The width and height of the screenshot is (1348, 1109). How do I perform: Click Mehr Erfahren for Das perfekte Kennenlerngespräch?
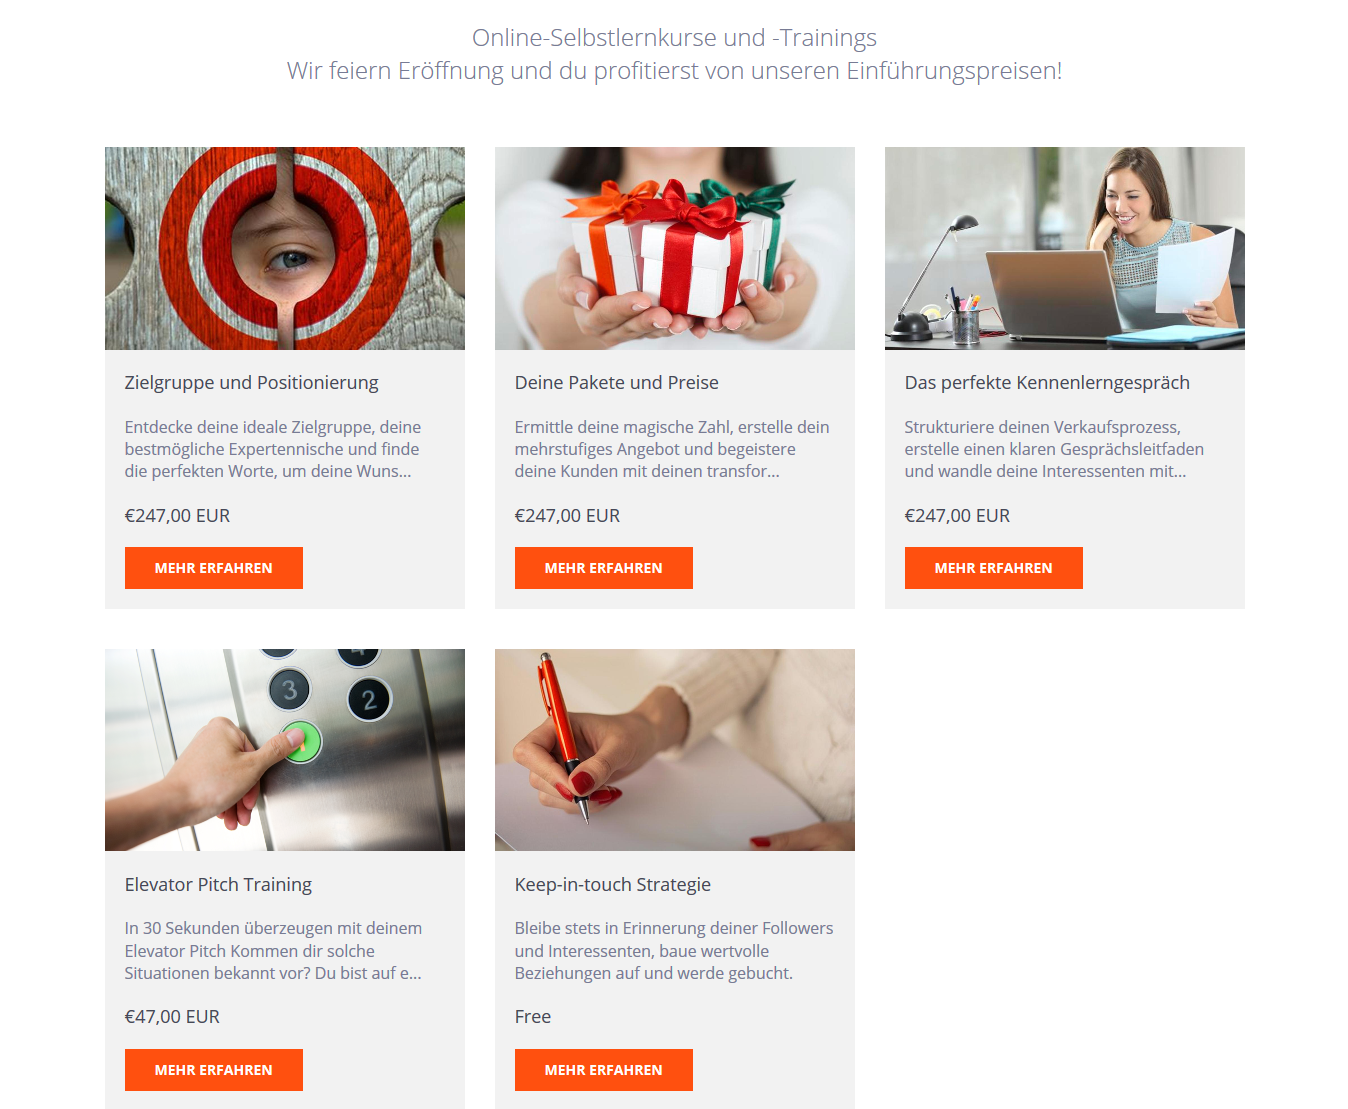pos(994,568)
